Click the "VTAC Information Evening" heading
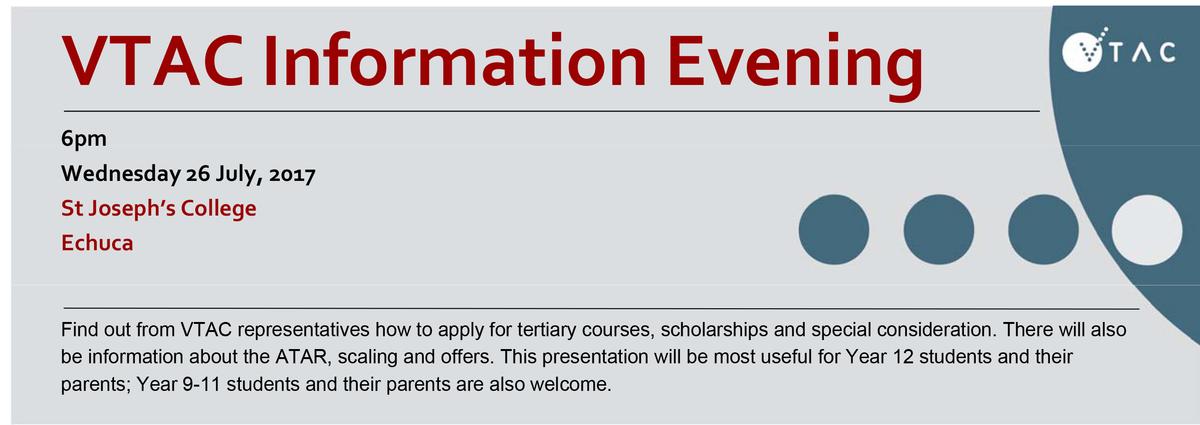 [x=490, y=59]
